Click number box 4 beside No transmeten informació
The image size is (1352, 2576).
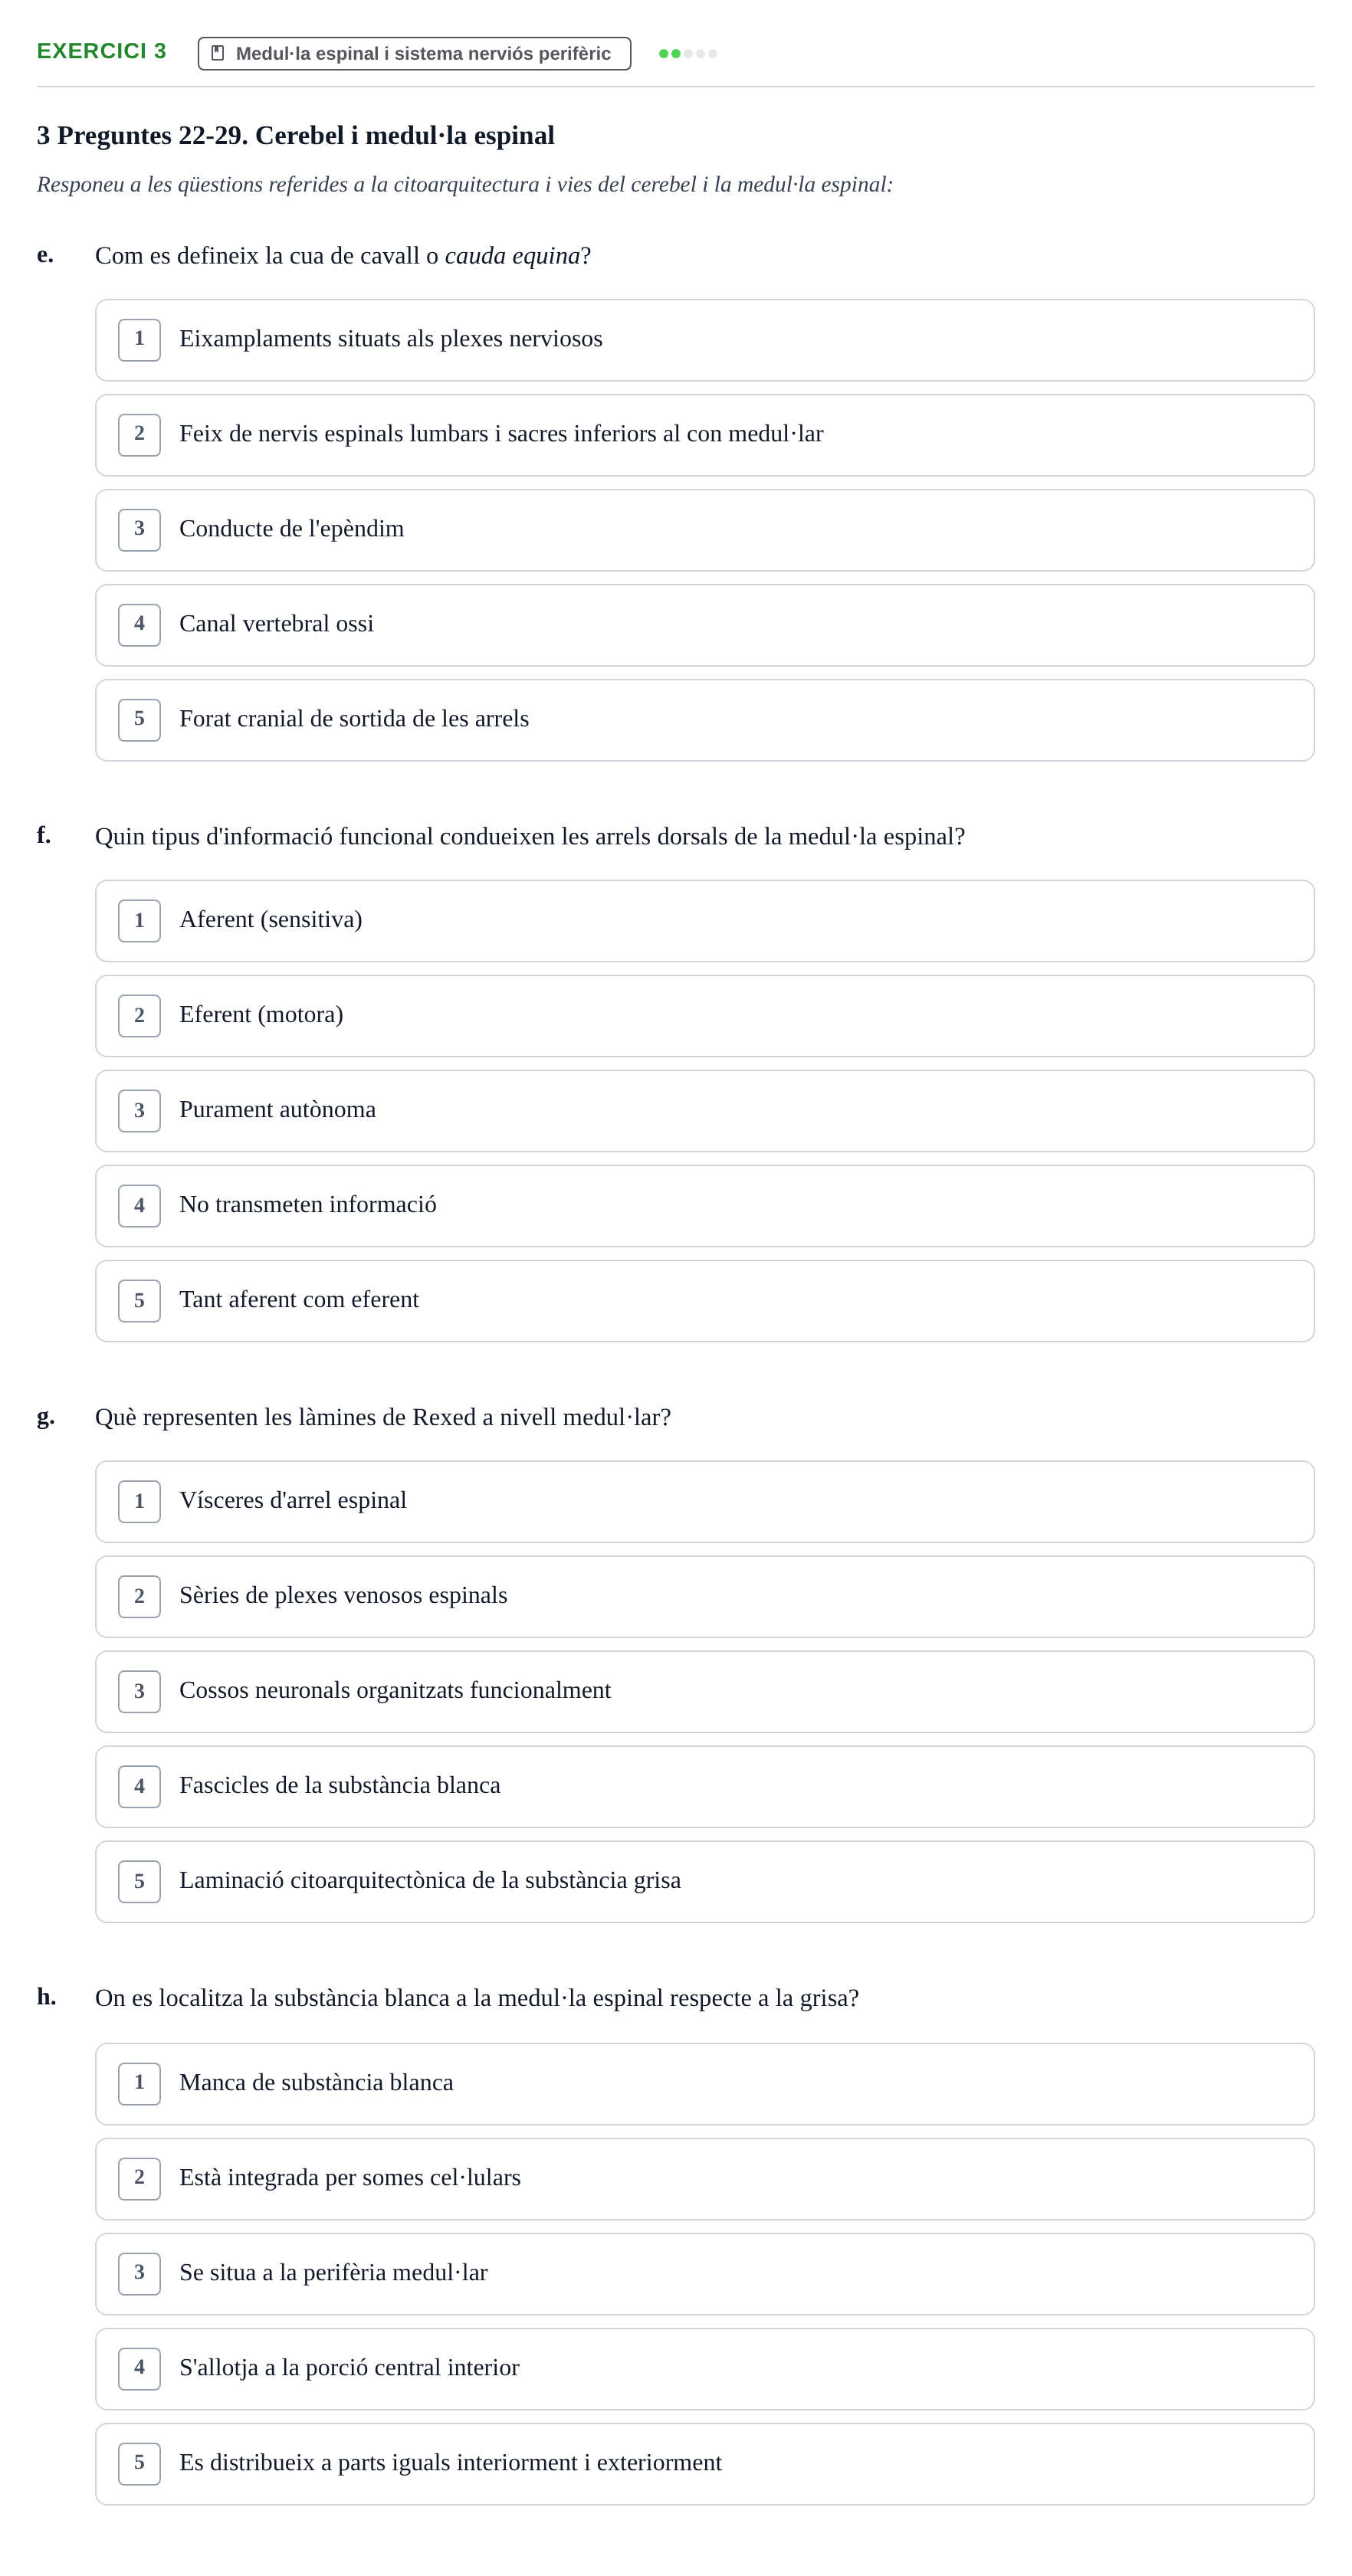pos(139,1206)
